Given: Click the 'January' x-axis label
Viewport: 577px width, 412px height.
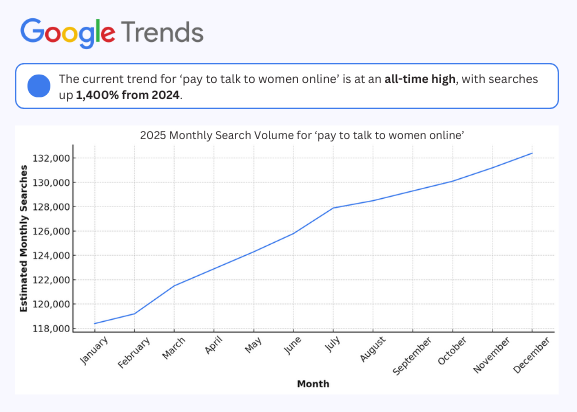Looking at the screenshot, I should point(94,350).
